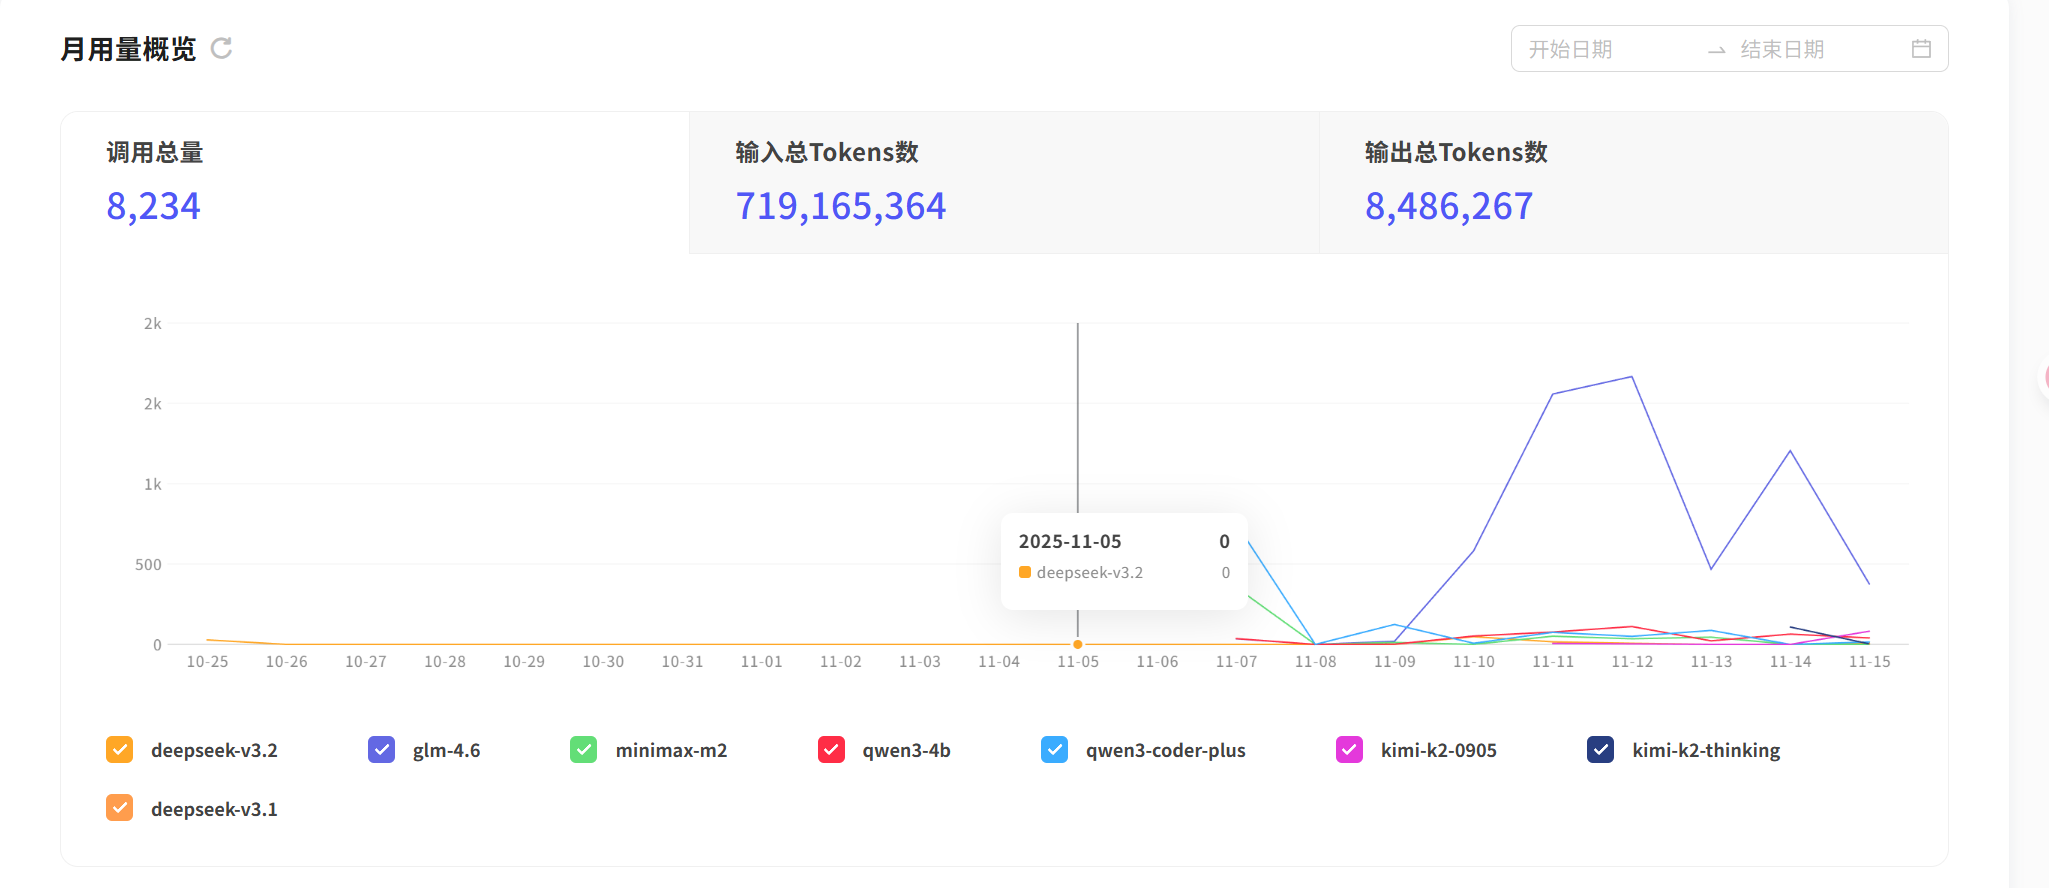Toggle the glm-4.6 series checkbox

(381, 750)
